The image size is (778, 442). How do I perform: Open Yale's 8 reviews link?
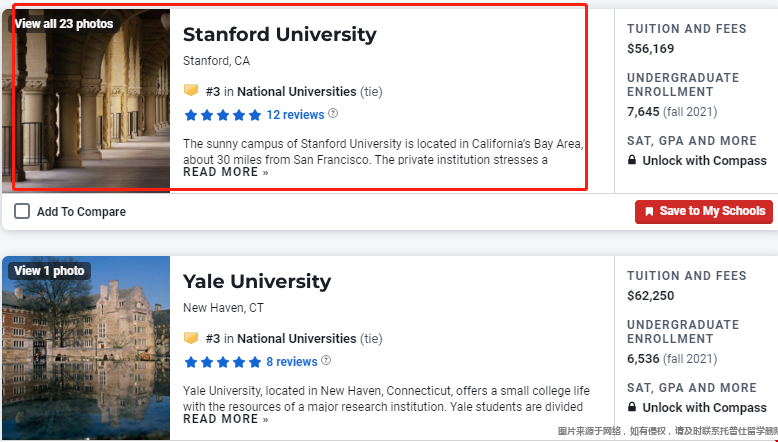[x=291, y=362]
